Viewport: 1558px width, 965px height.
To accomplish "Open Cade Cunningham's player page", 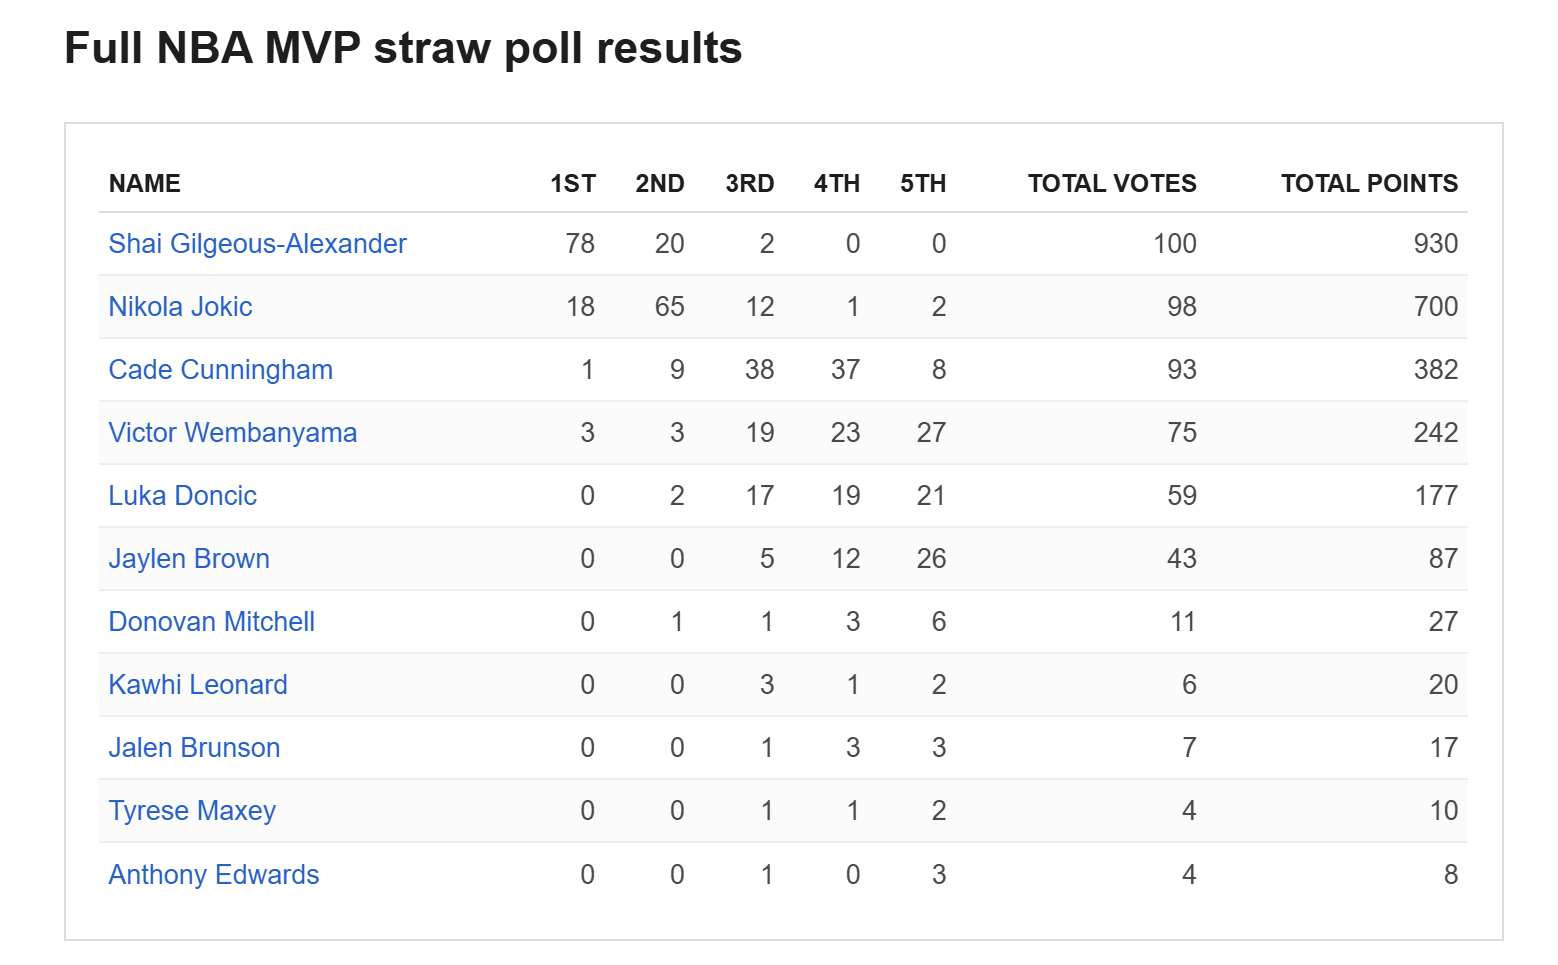I will tap(220, 370).
